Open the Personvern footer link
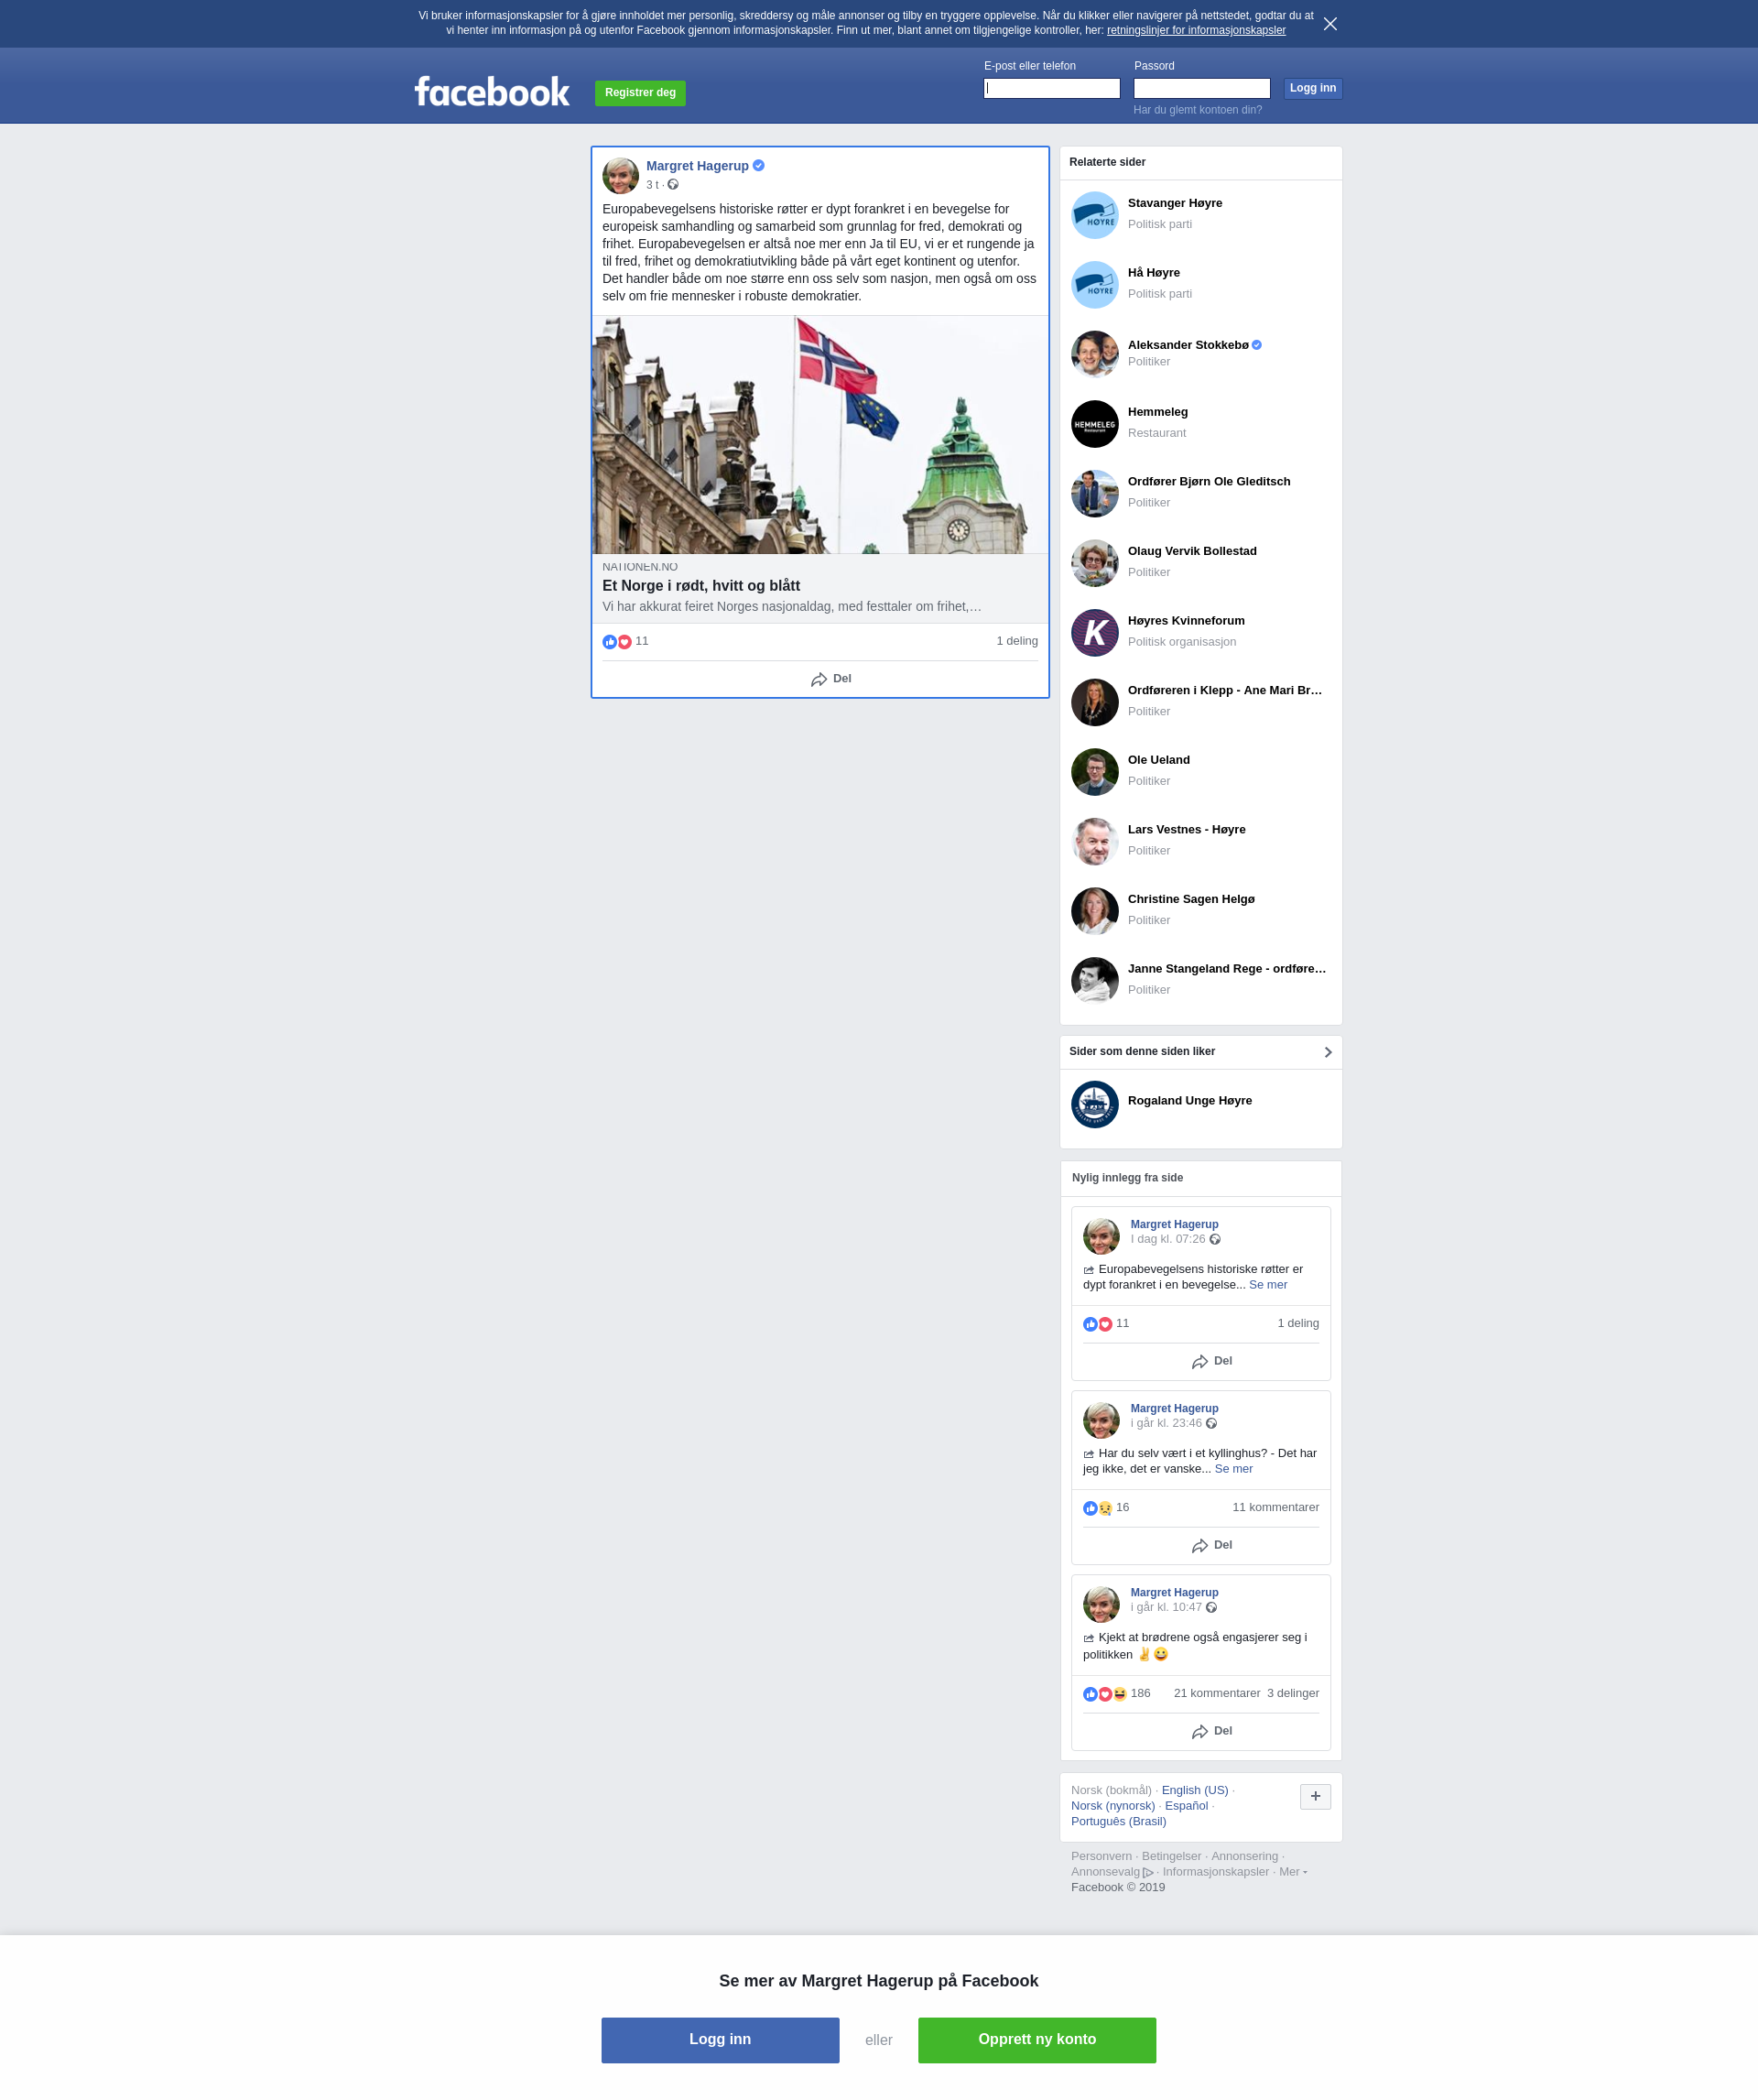1758x2100 pixels. [x=1101, y=1857]
